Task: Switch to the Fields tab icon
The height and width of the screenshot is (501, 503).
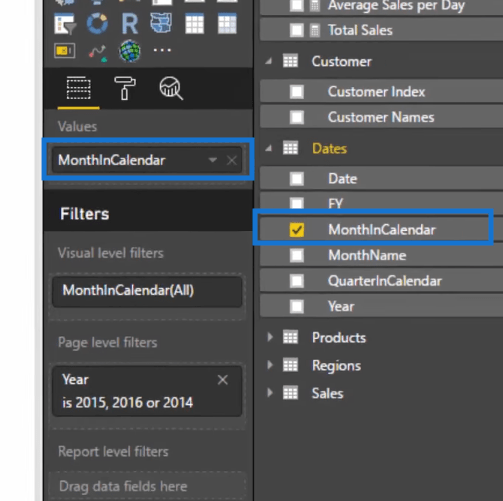Action: pos(79,88)
